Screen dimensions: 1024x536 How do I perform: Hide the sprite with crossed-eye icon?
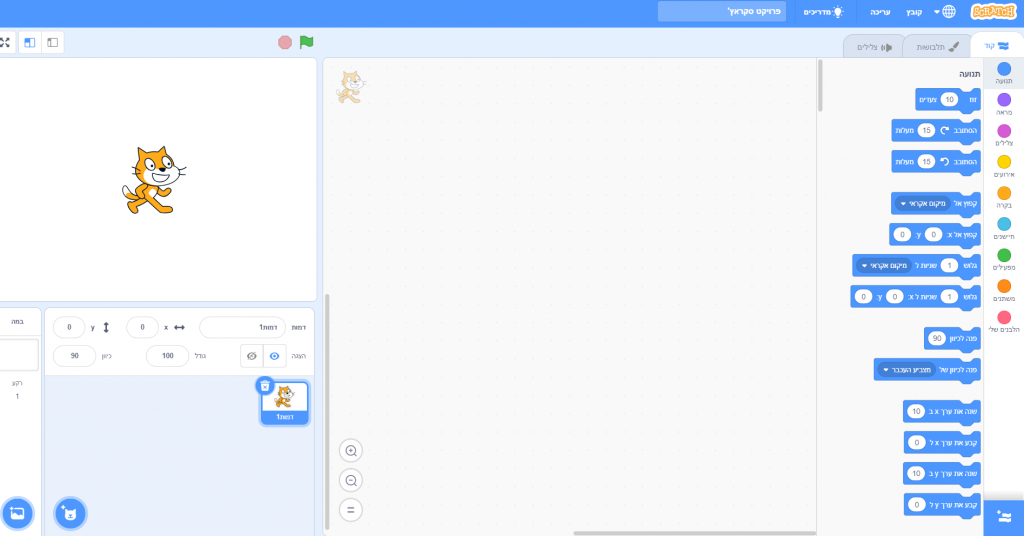(252, 356)
